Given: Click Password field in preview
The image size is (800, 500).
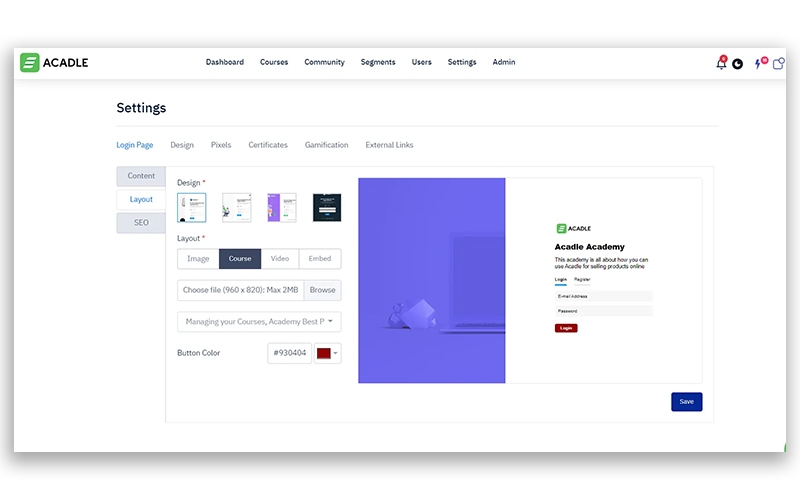Looking at the screenshot, I should pyautogui.click(x=604, y=311).
